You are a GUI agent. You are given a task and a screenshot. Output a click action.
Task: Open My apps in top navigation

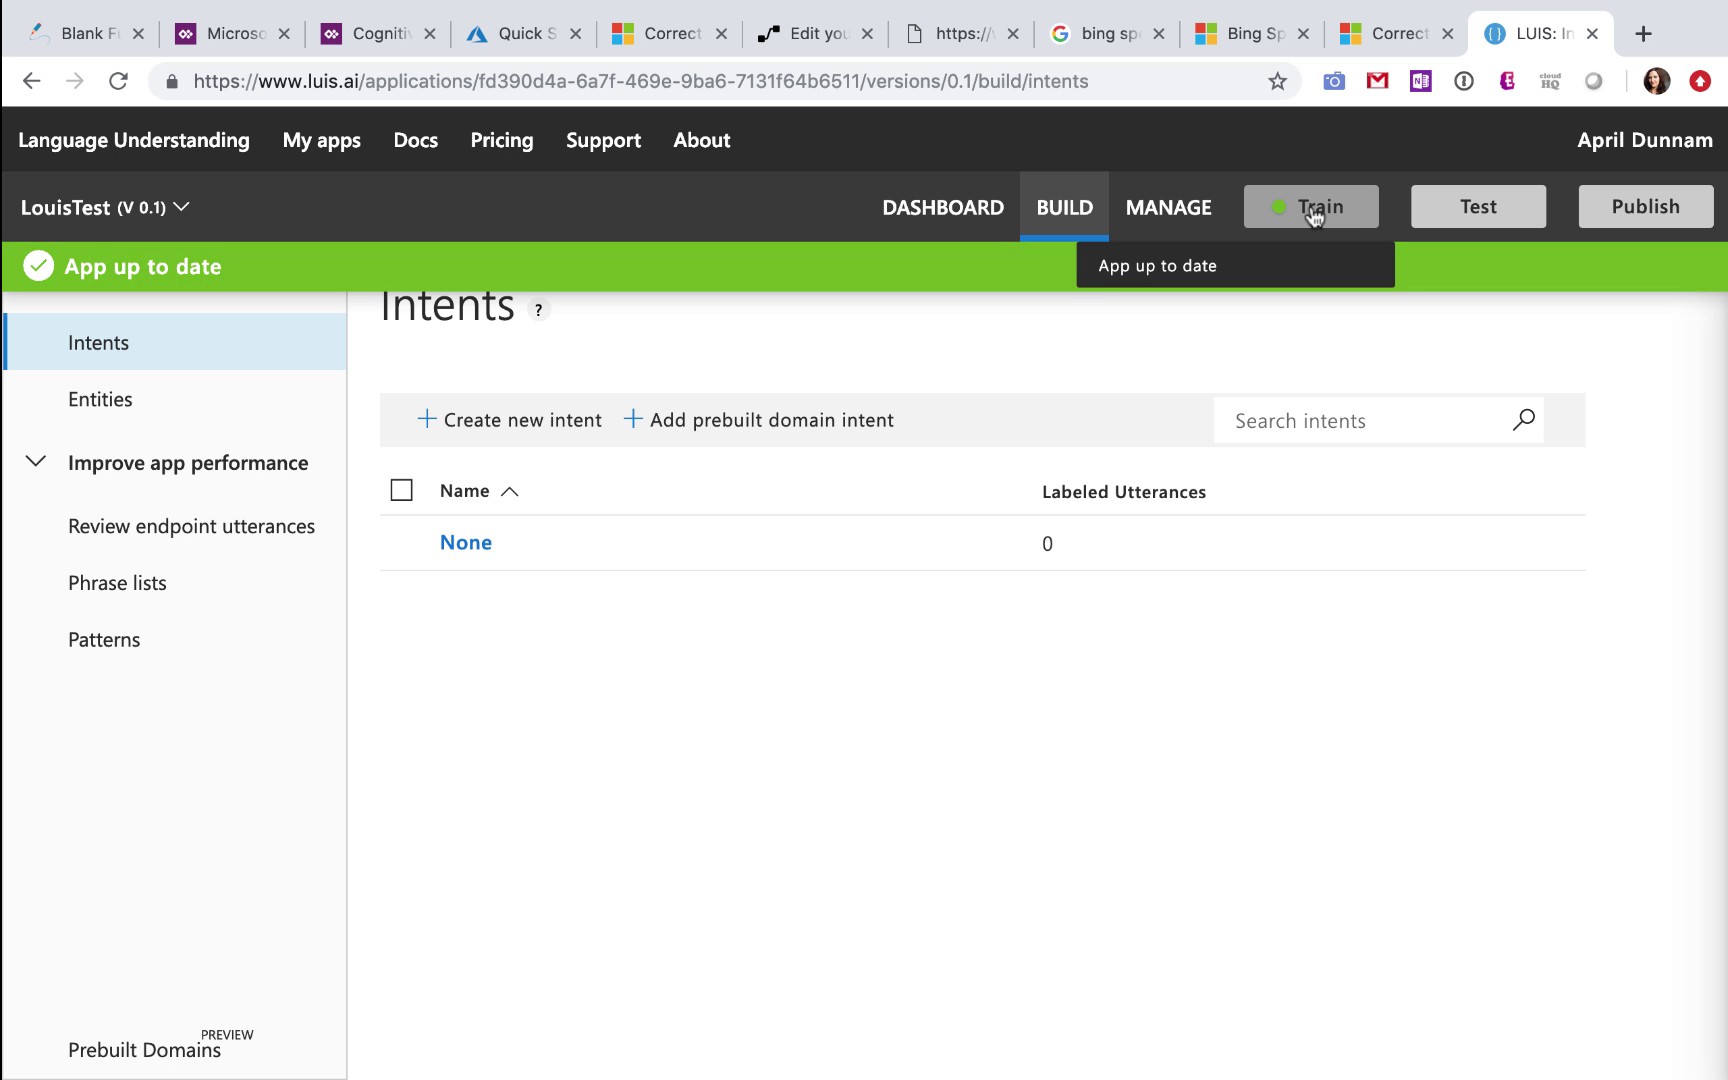tap(321, 140)
